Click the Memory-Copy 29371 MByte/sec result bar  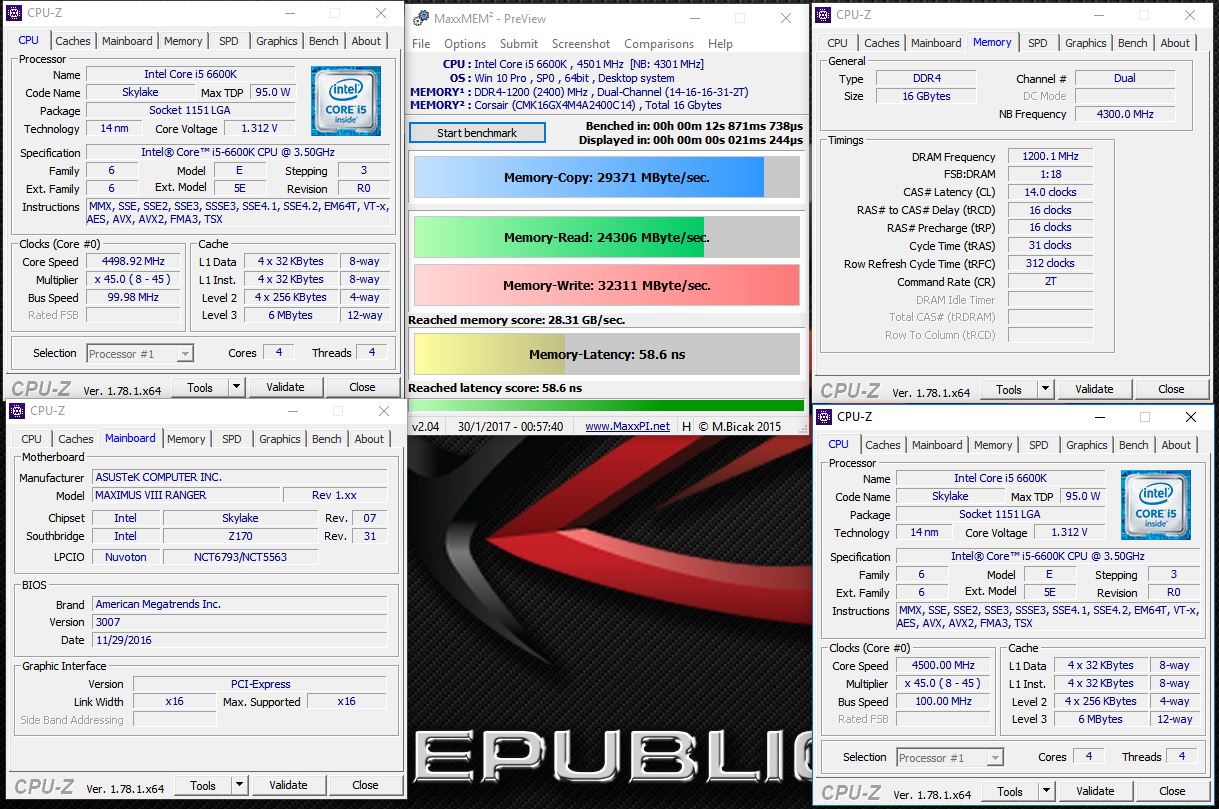click(x=607, y=177)
